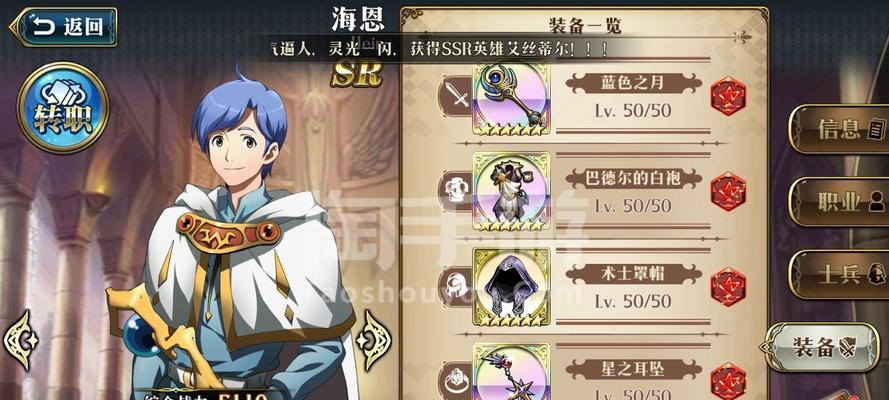Click the red enchant gem beside 星之耳坠
Viewport: 889px width, 400px height.
click(729, 381)
